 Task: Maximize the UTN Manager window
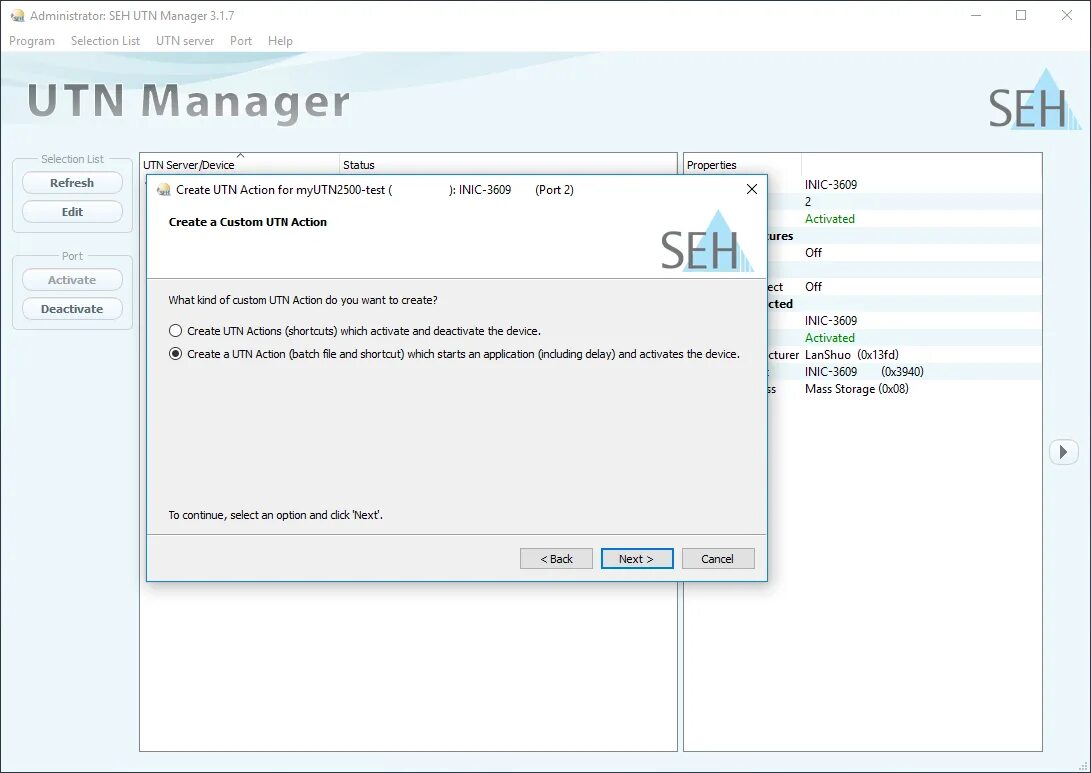(x=1021, y=15)
